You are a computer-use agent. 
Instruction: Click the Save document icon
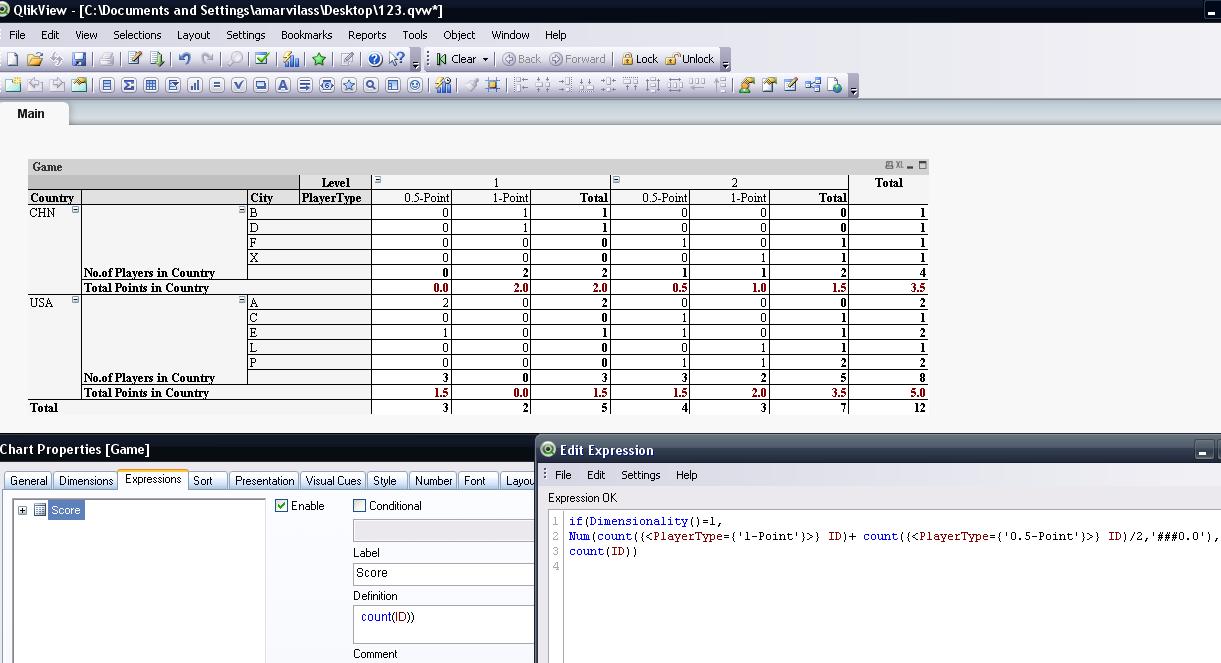click(79, 59)
